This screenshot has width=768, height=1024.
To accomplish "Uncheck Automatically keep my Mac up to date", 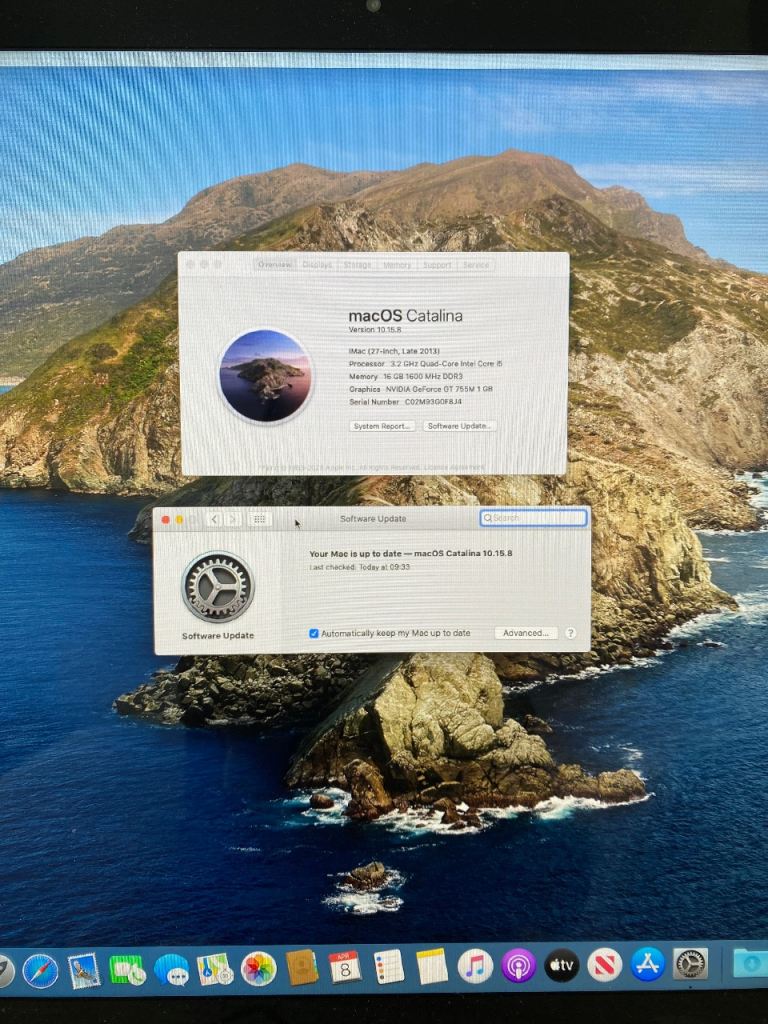I will (x=314, y=633).
